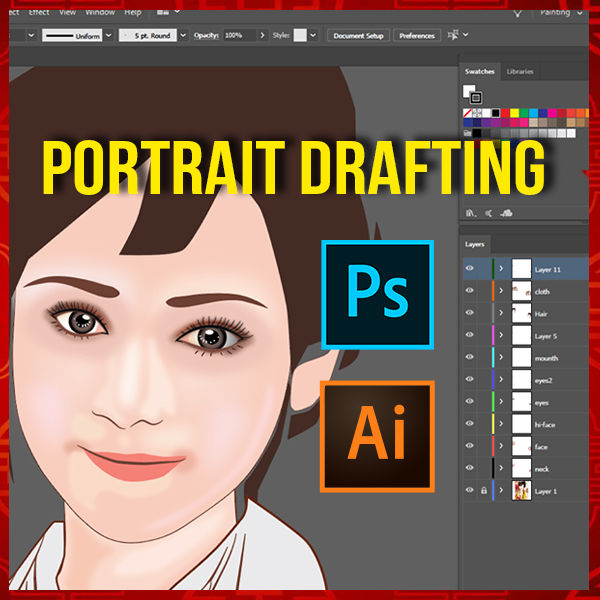Select the Swatches tab
This screenshot has width=600, height=600.
point(480,72)
